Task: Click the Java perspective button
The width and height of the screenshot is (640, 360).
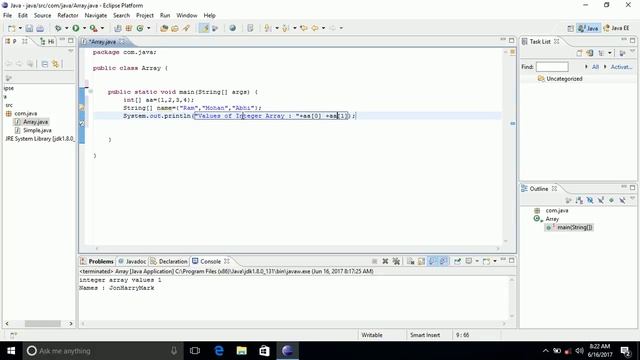Action: (x=588, y=28)
